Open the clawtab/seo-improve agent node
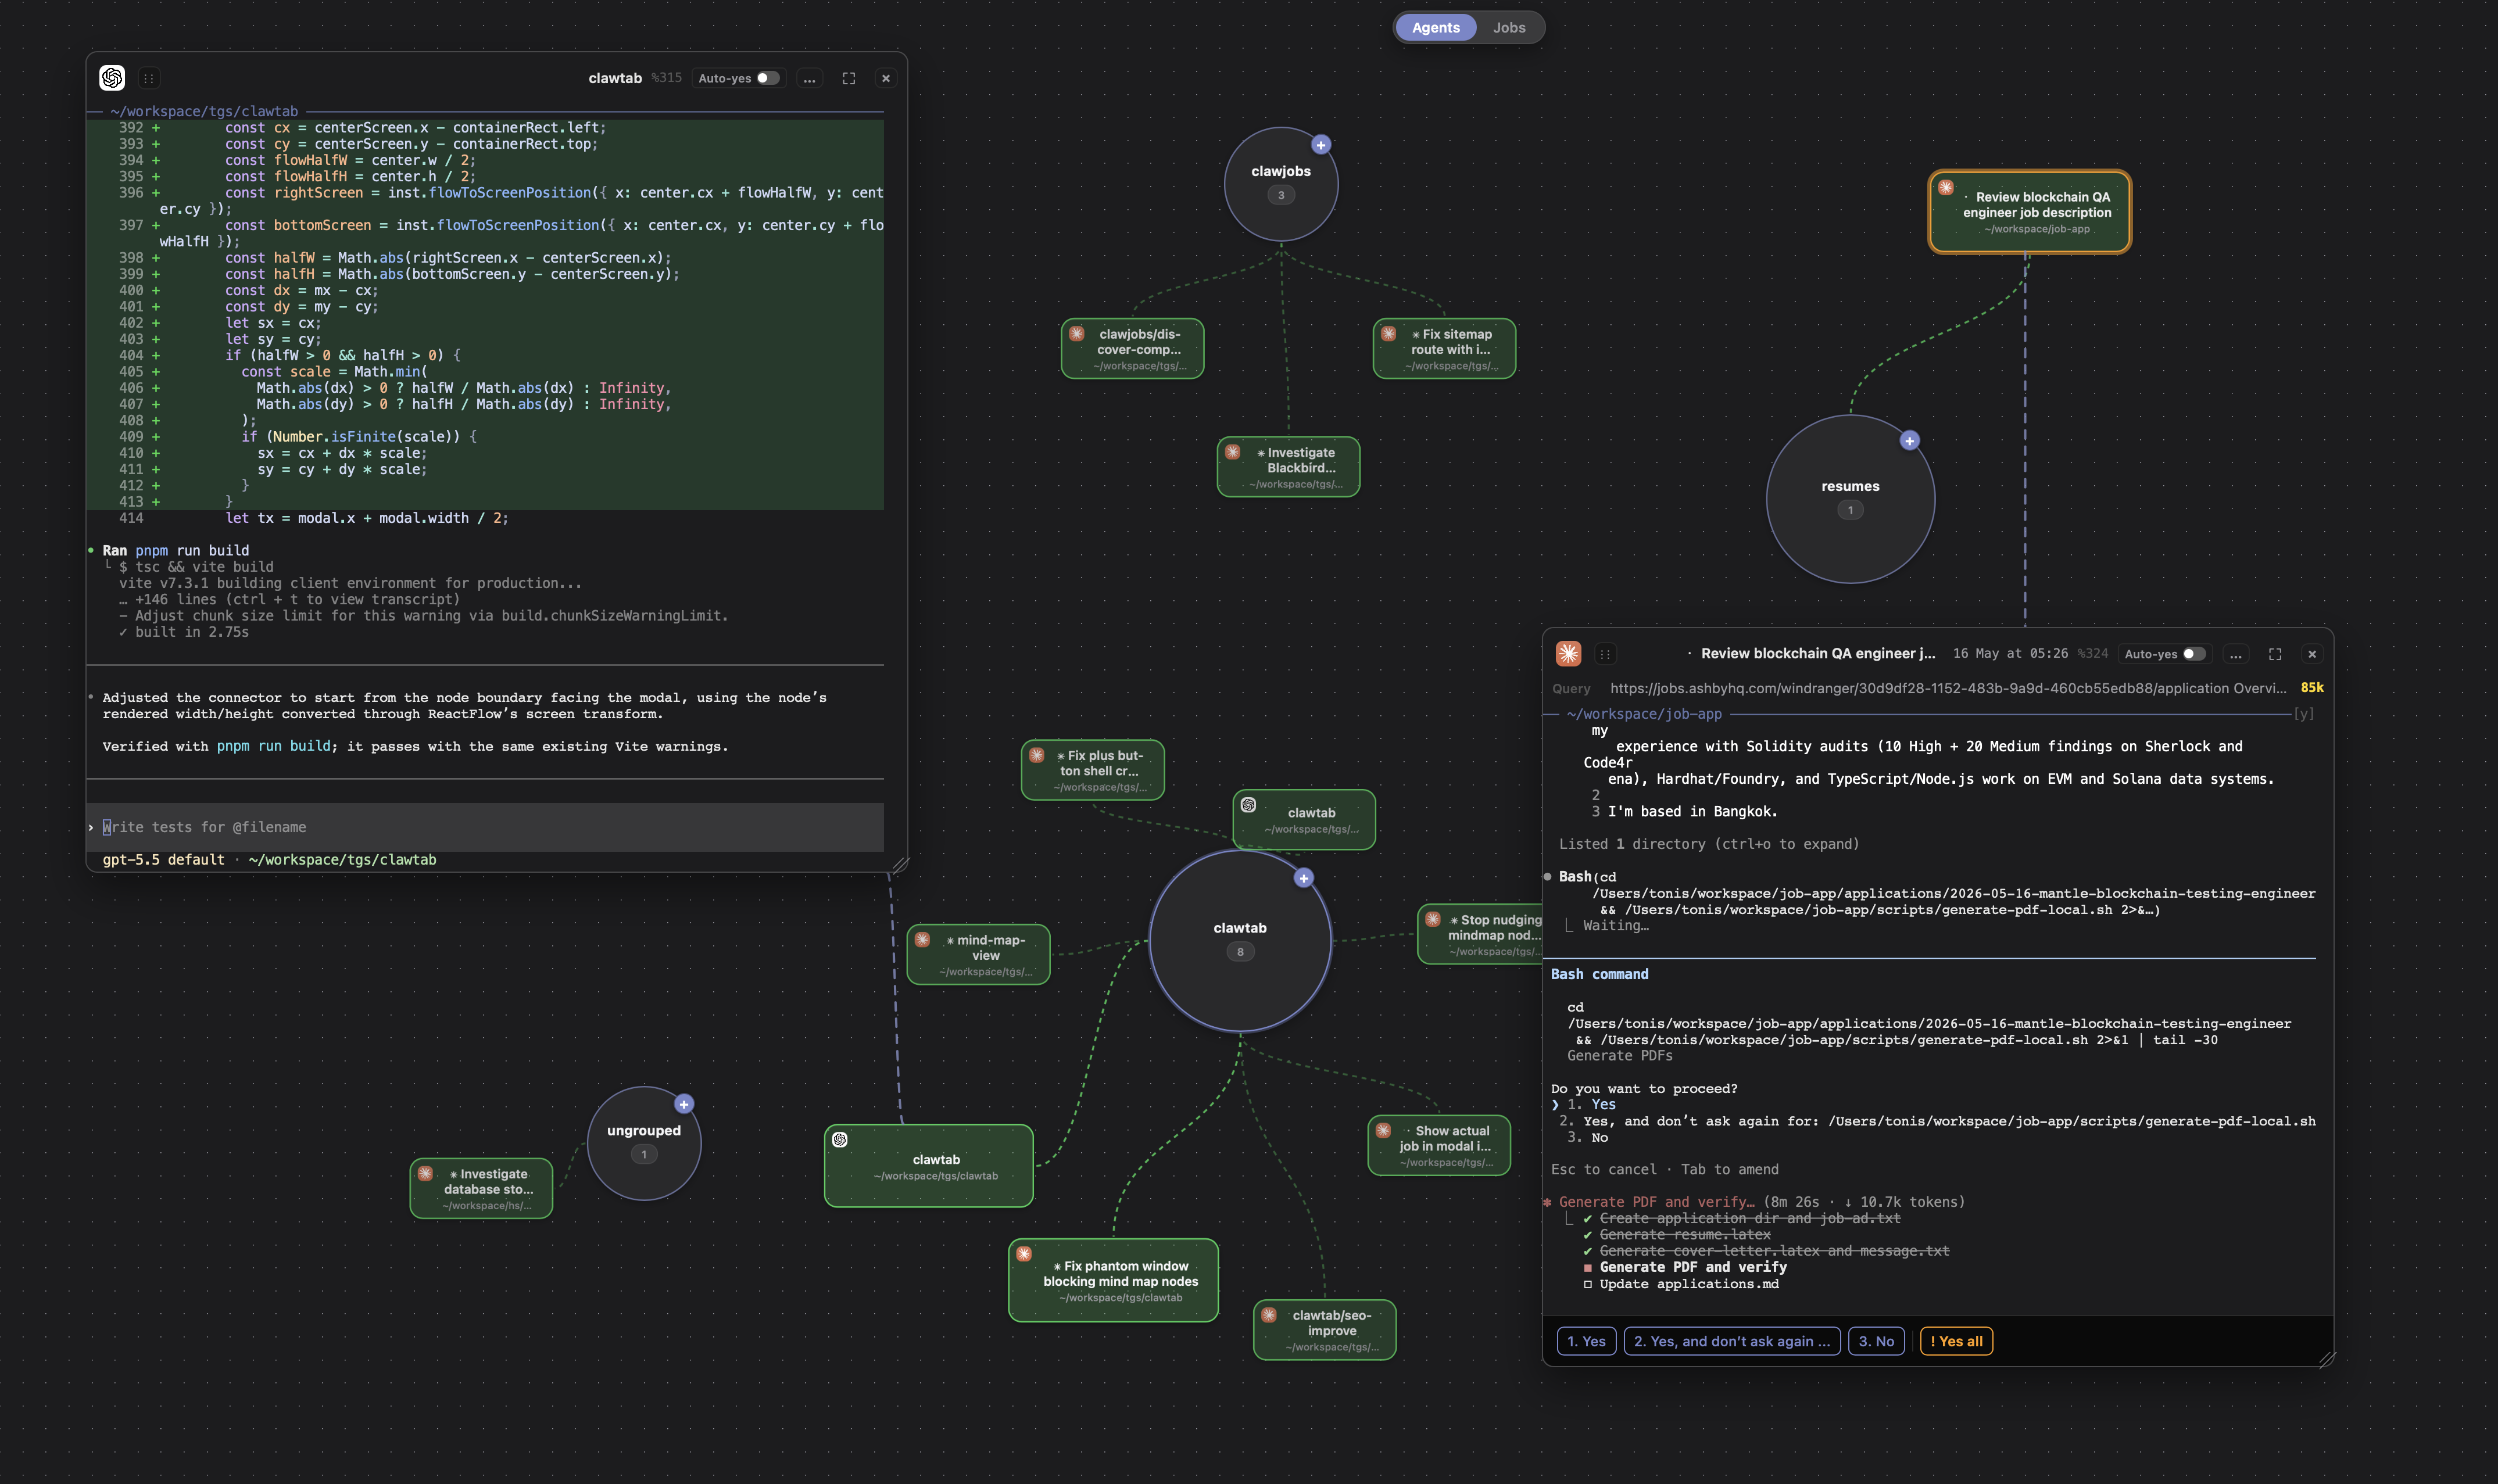Screen dimensions: 2498x1484 tap(1324, 1330)
